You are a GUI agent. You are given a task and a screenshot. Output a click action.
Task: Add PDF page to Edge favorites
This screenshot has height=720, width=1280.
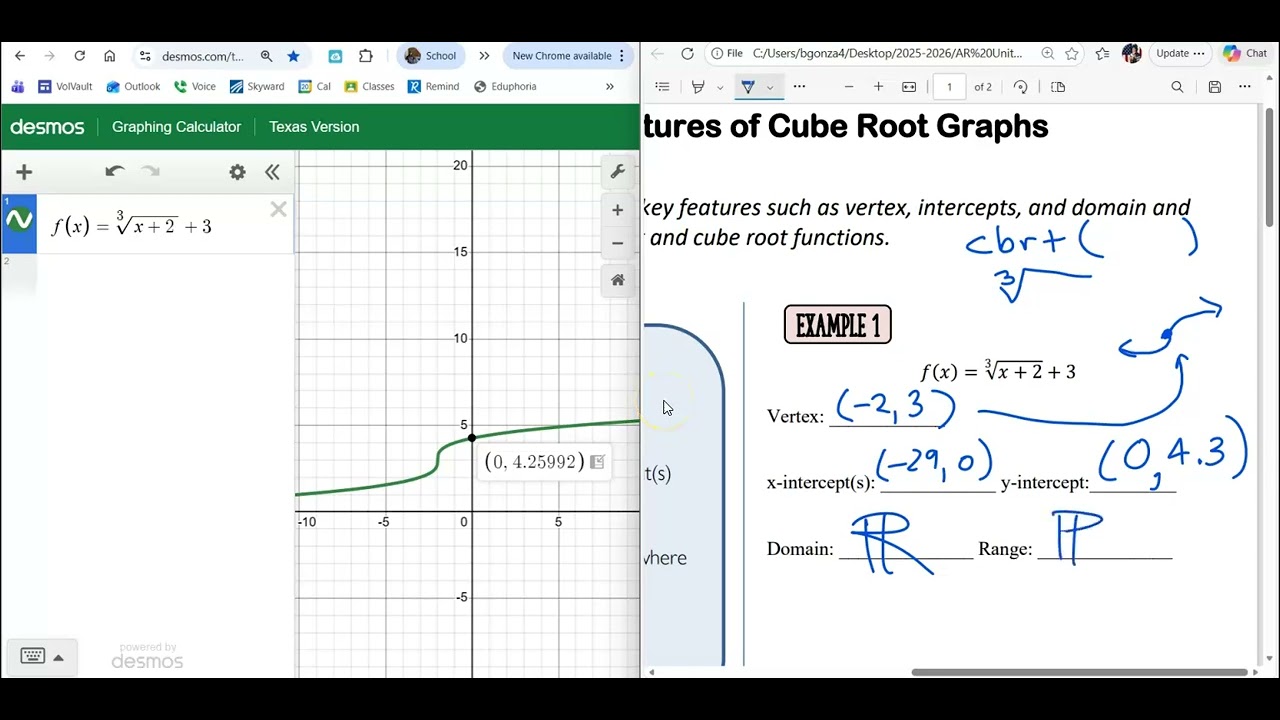pyautogui.click(x=1072, y=54)
